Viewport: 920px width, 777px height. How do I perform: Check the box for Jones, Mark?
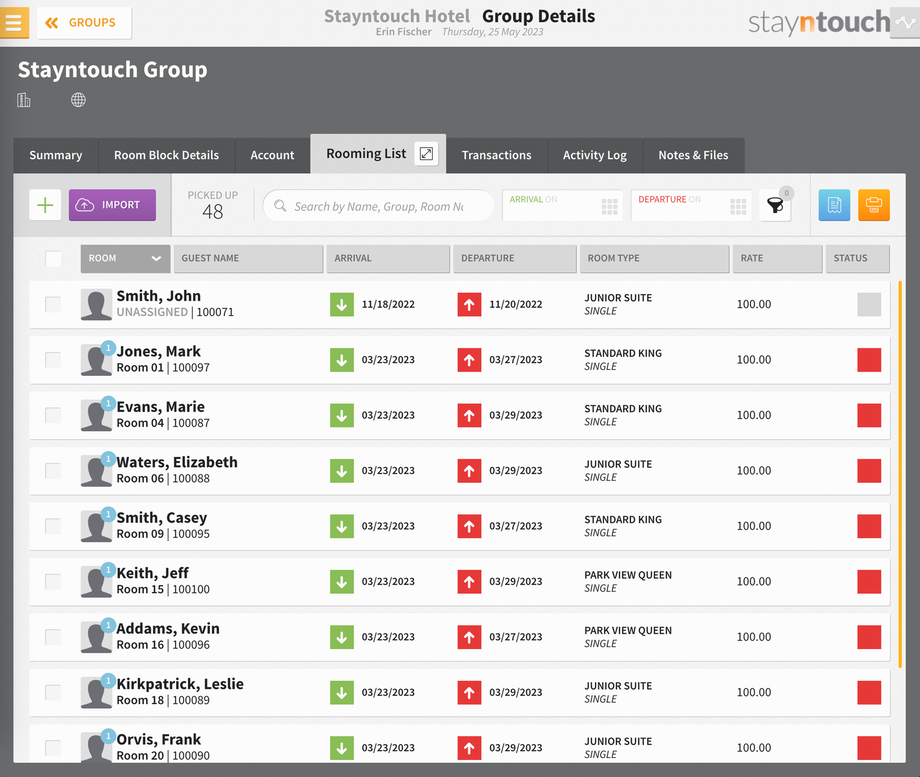coord(53,360)
